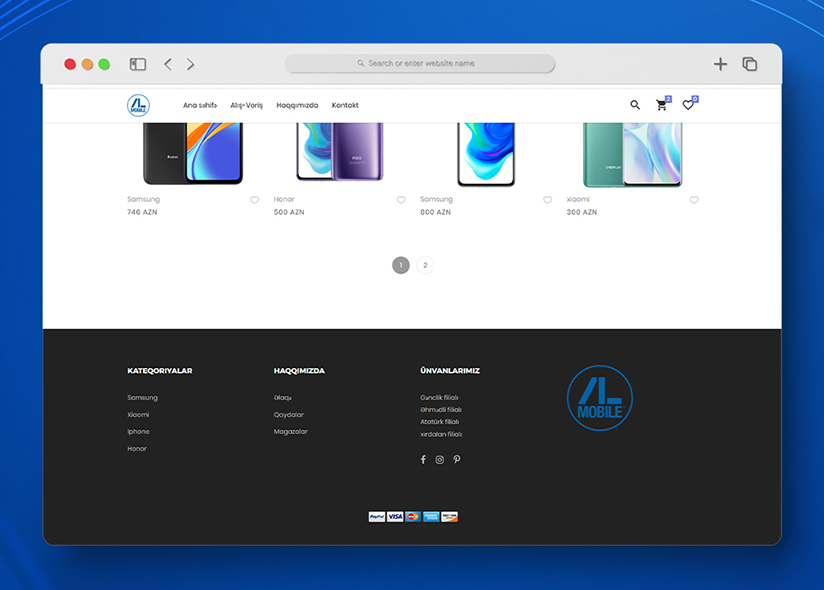Click the Honor product name above 500 AZN
Image resolution: width=824 pixels, height=590 pixels.
284,199
